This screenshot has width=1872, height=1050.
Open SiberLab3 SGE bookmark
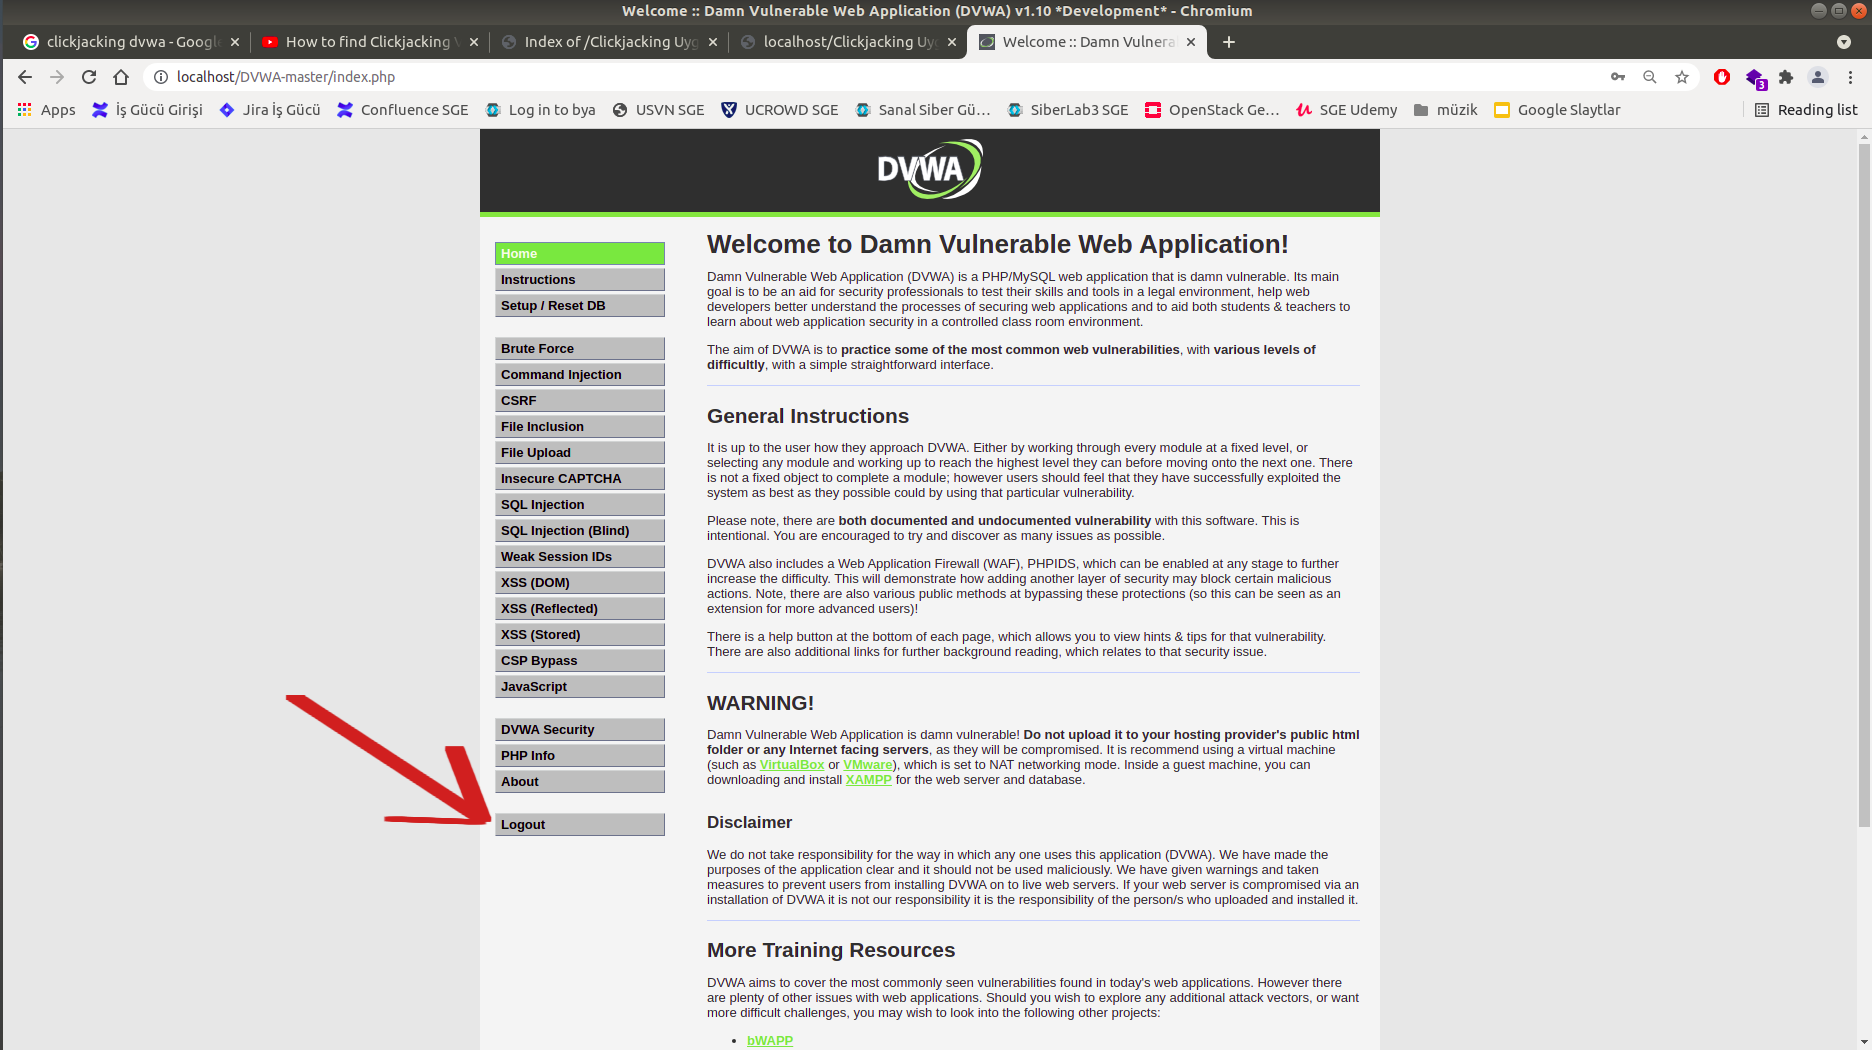(1068, 110)
